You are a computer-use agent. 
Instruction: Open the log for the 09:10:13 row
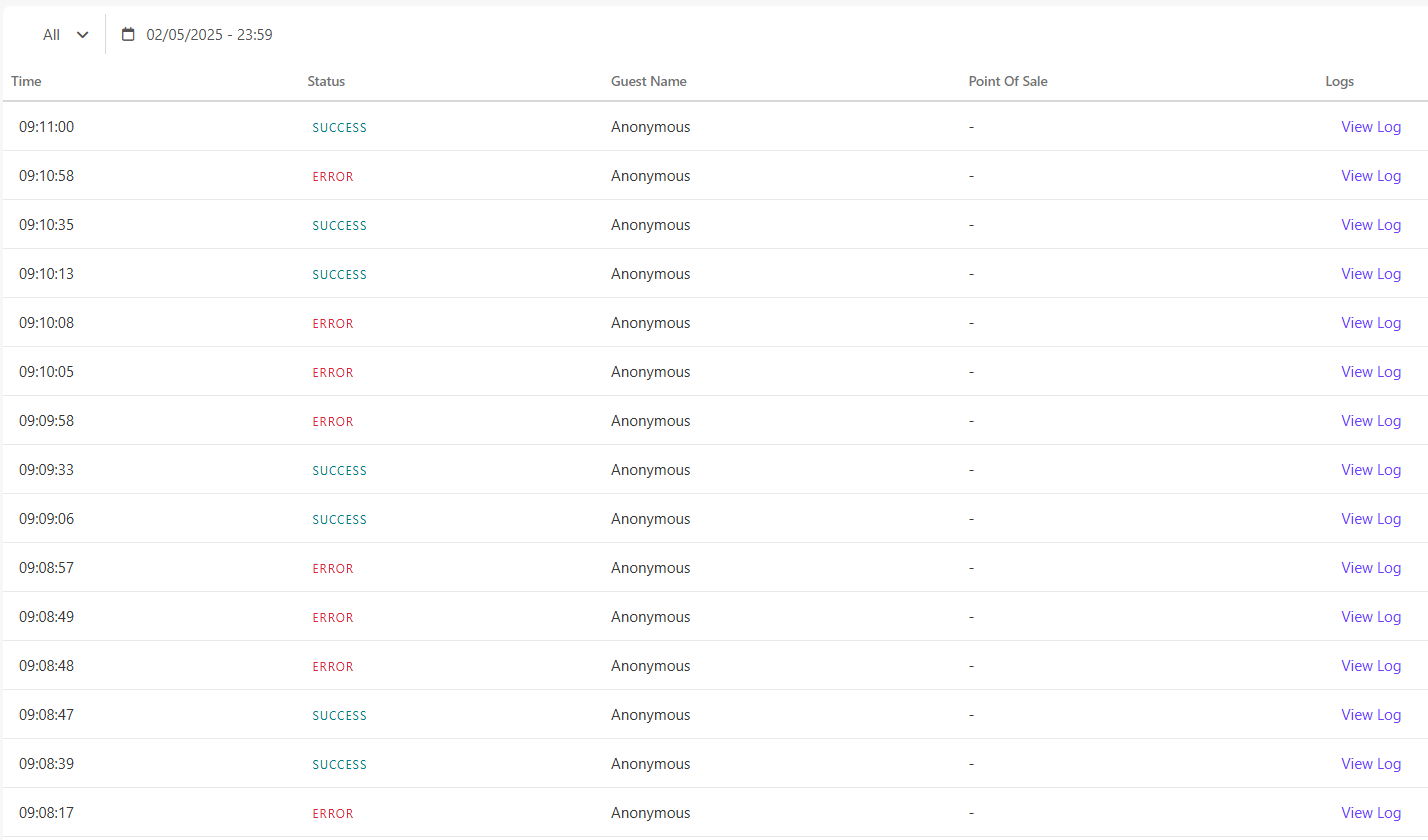(x=1370, y=274)
